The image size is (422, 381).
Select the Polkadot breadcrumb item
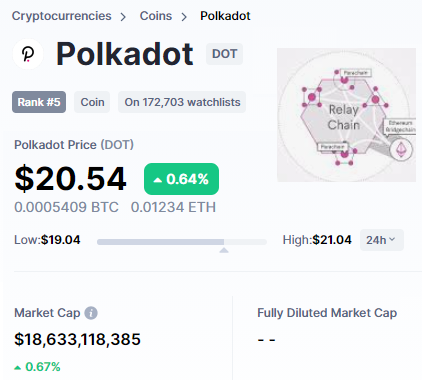[x=225, y=16]
